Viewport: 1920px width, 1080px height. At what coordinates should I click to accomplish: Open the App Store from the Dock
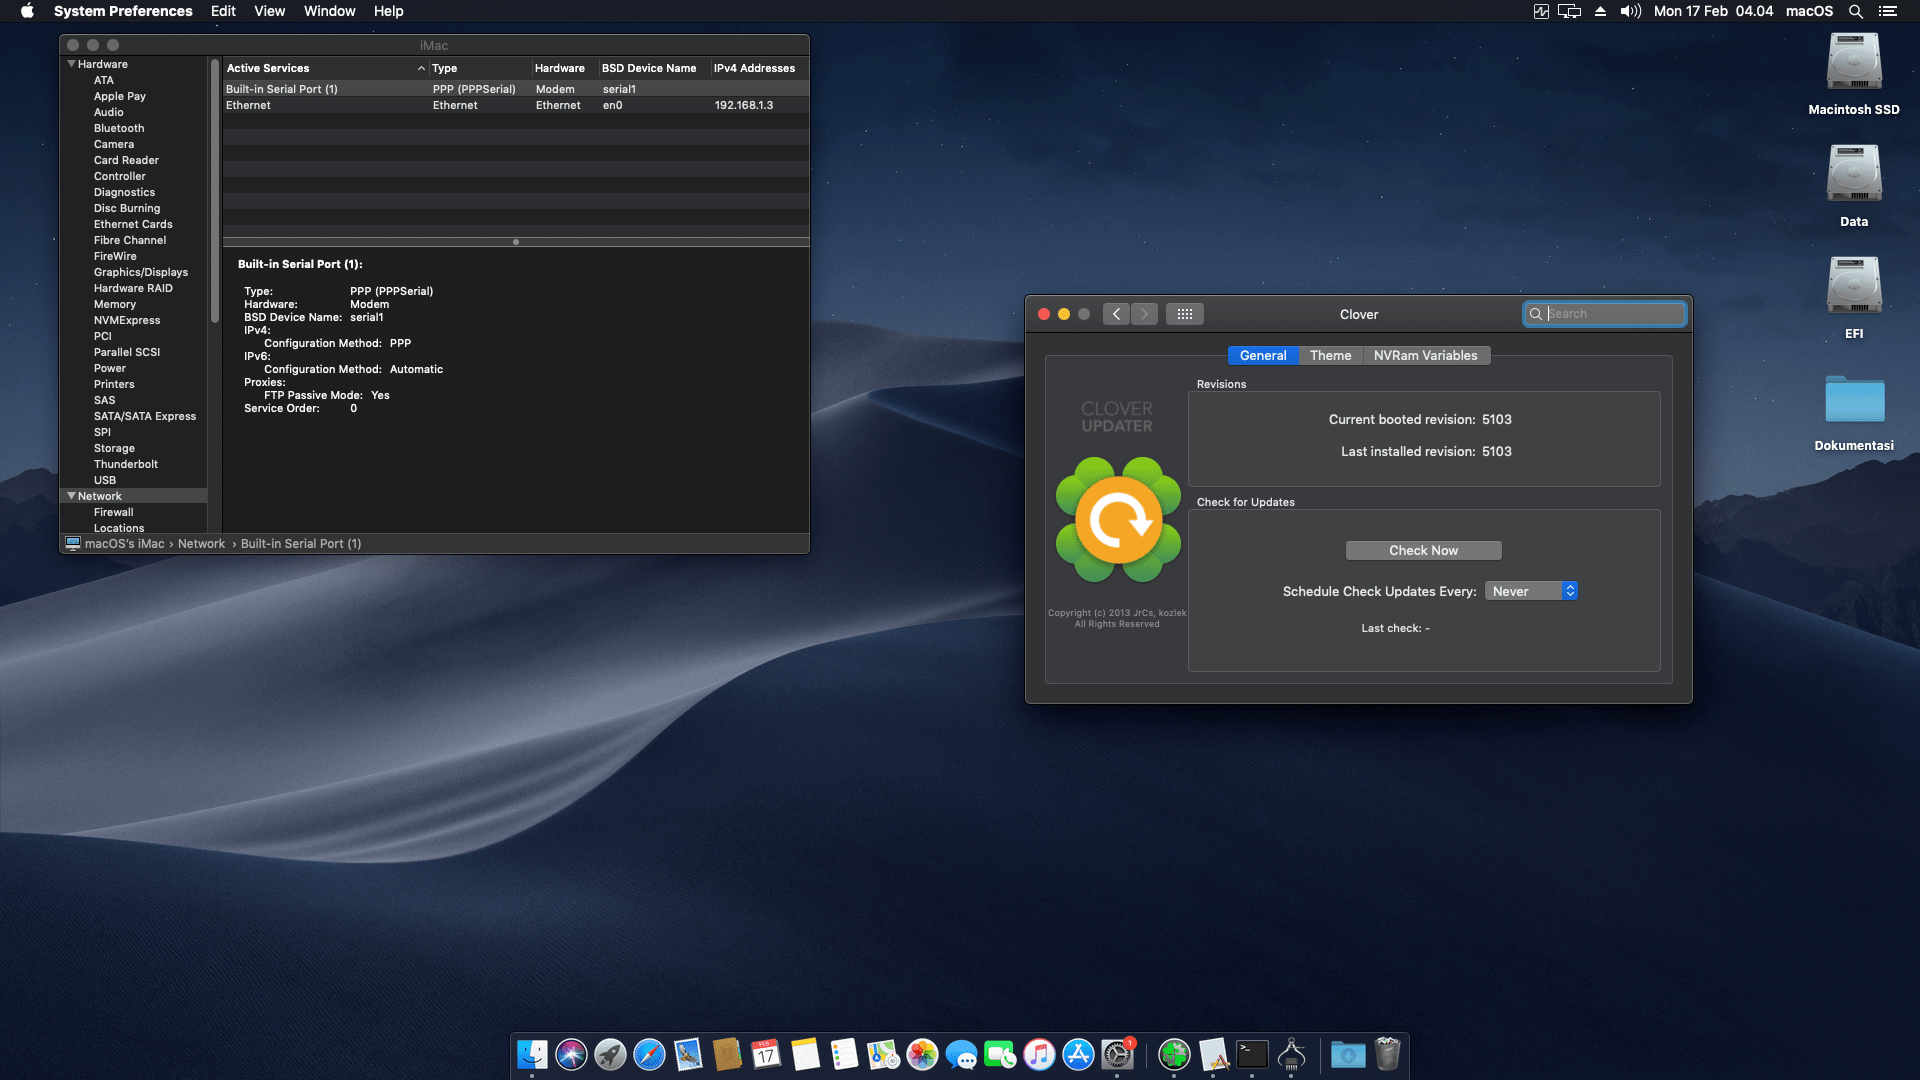click(x=1078, y=1054)
